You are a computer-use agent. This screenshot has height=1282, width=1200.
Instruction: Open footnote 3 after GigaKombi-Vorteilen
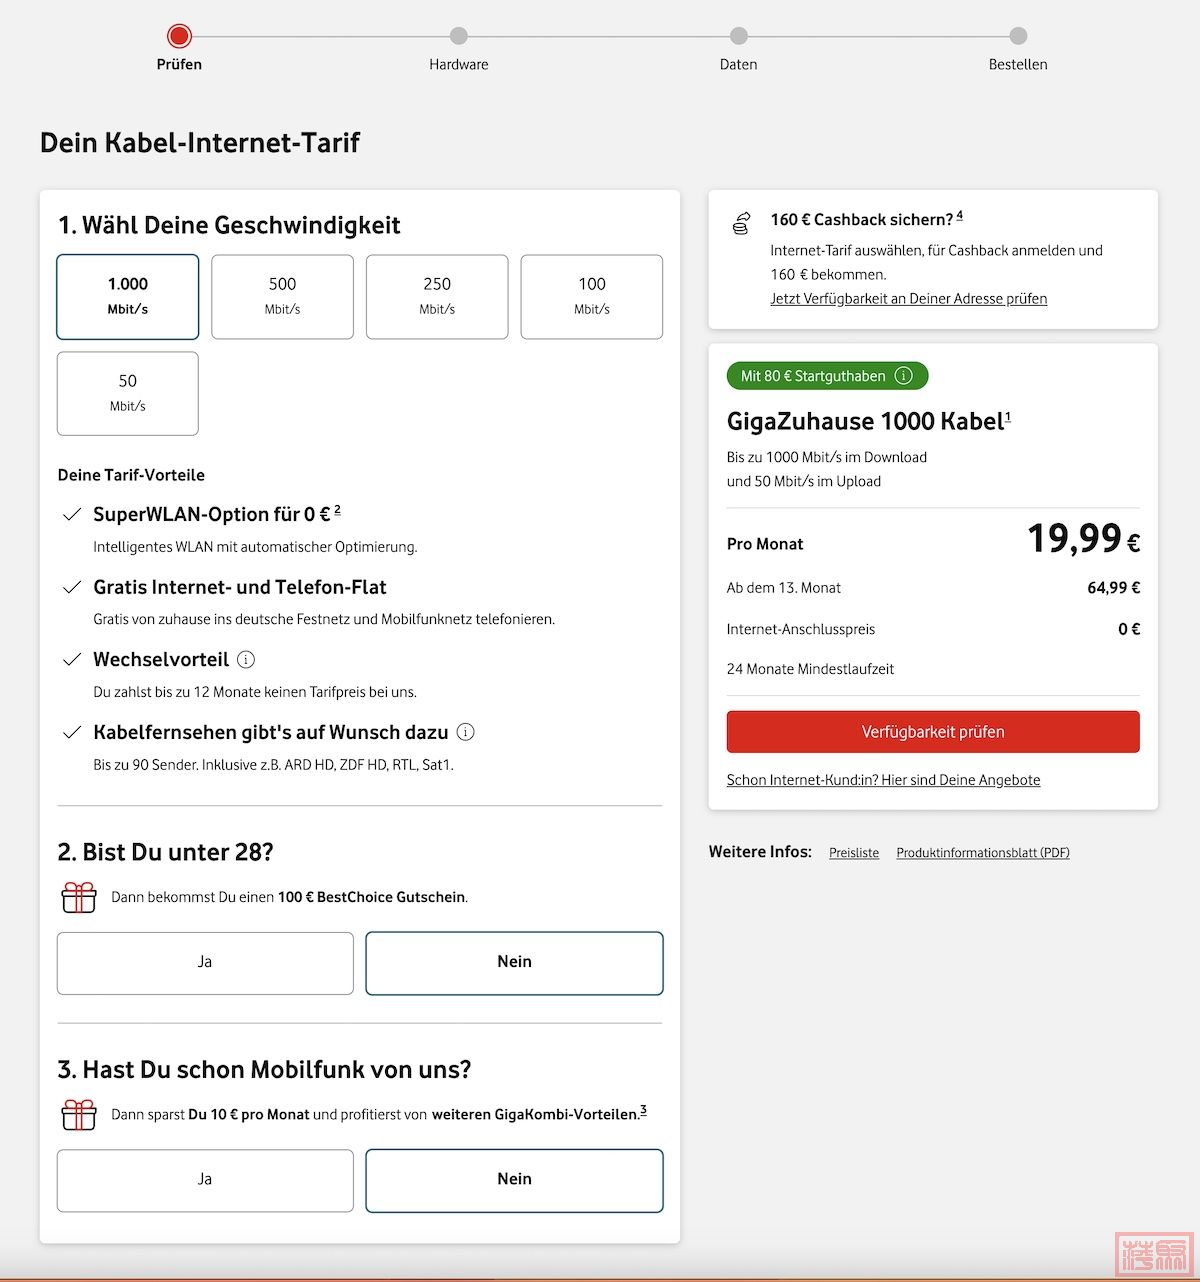click(643, 1110)
